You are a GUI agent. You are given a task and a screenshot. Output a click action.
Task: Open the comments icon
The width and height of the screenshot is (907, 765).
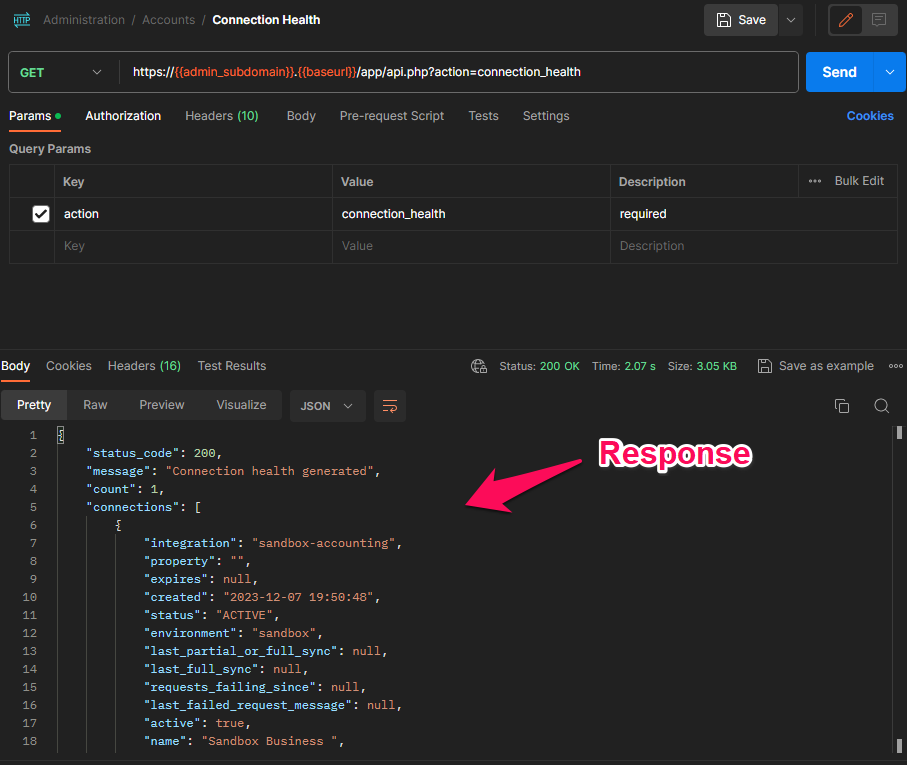(x=879, y=20)
